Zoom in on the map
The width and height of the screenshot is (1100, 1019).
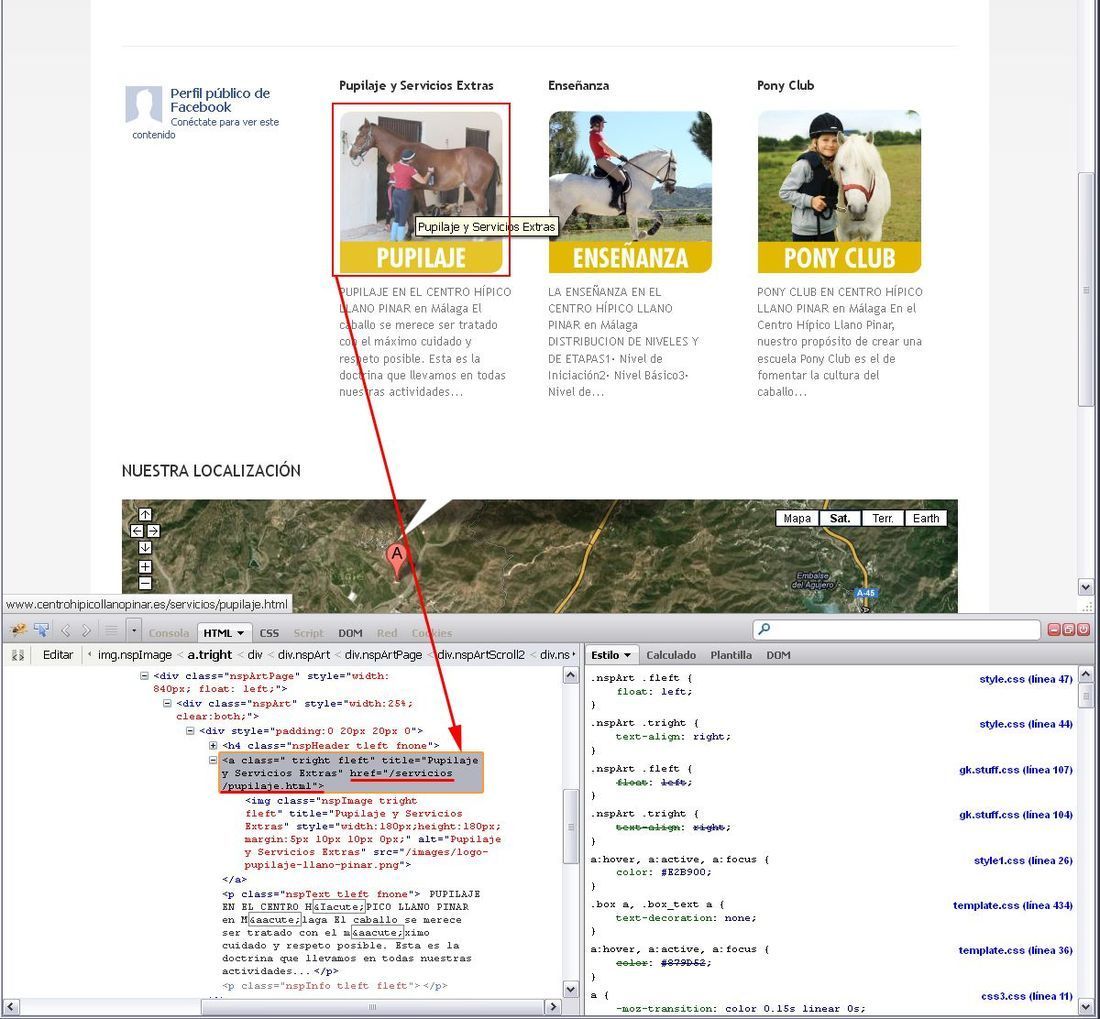[x=145, y=567]
